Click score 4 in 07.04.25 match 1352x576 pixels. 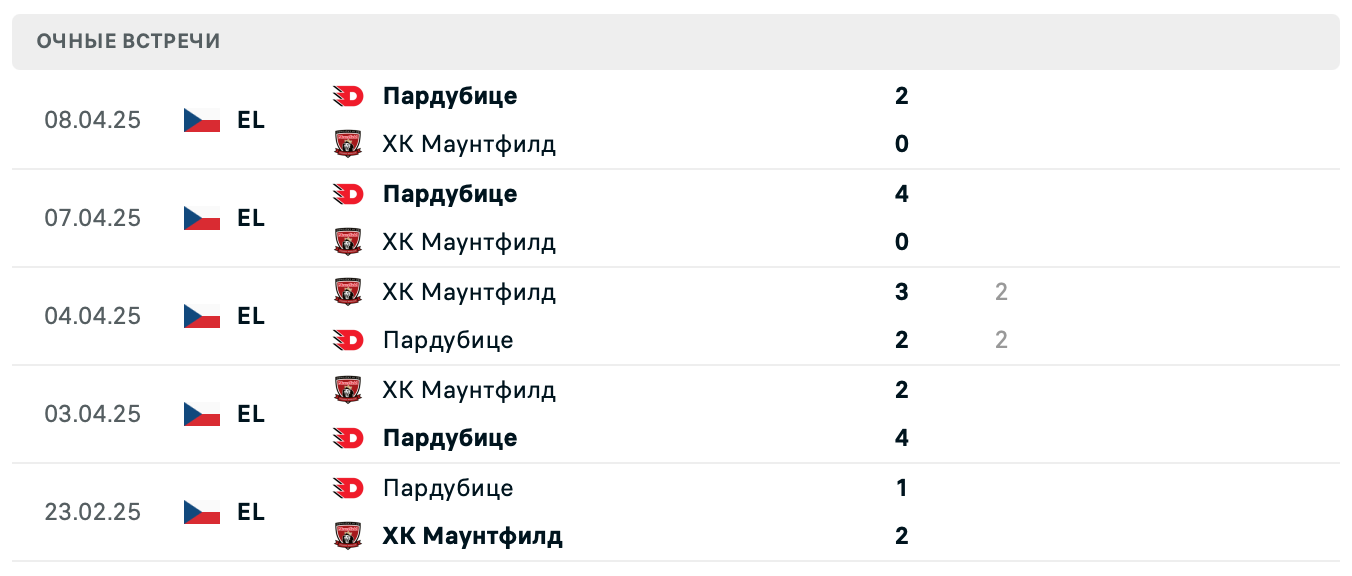pos(902,194)
